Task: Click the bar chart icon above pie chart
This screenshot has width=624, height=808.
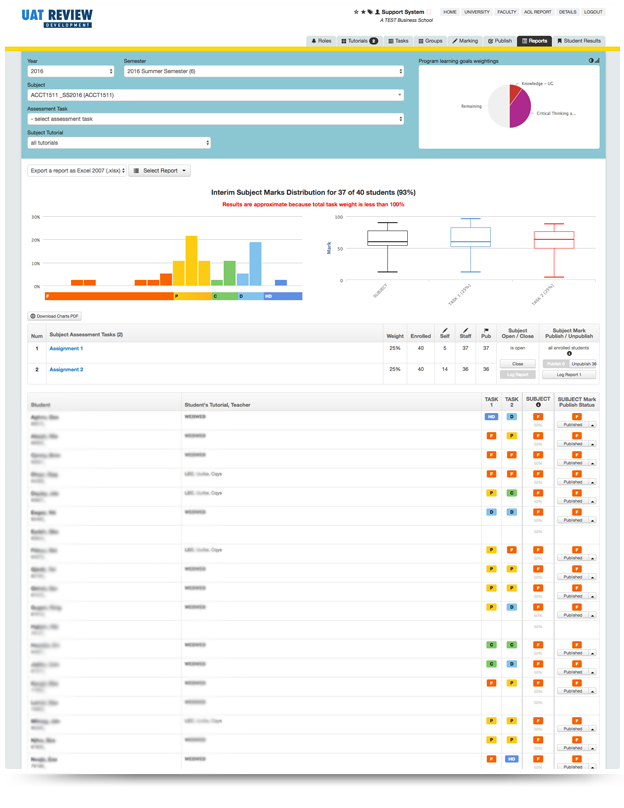Action: [x=598, y=61]
